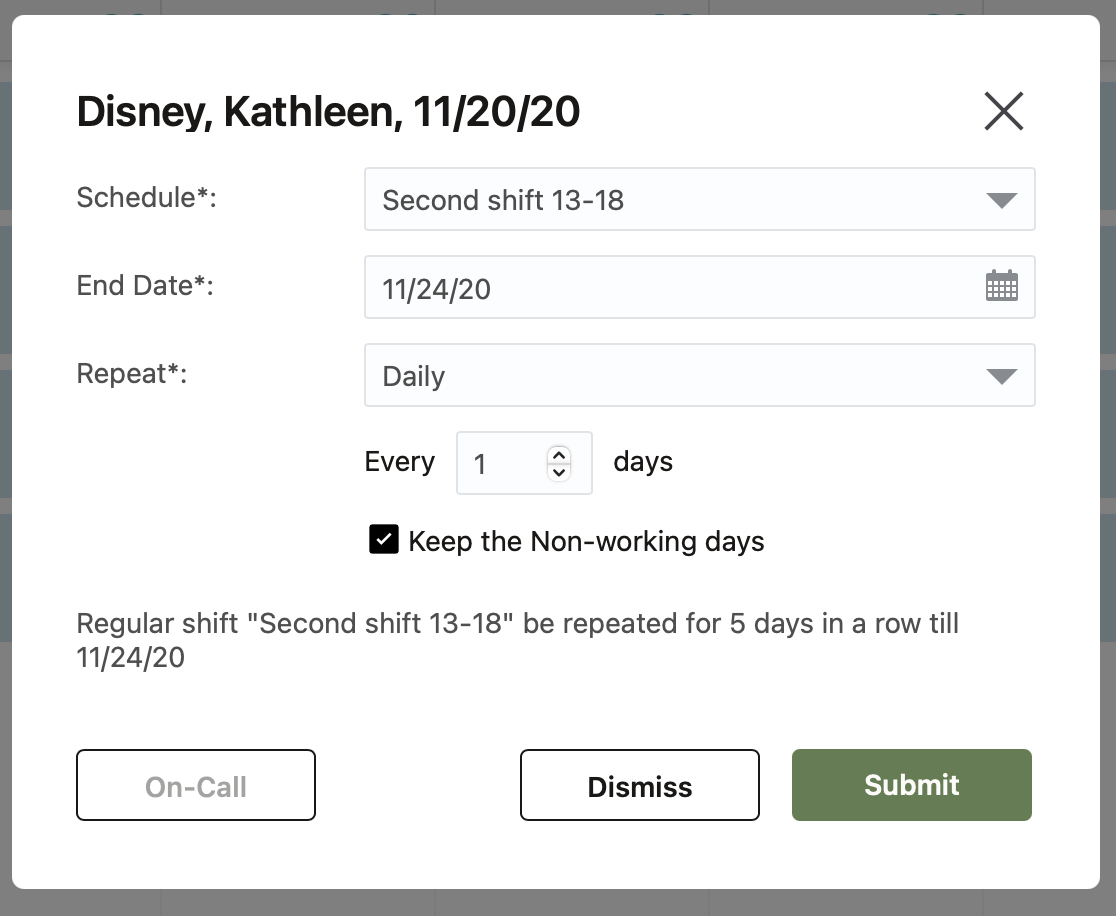Decrease the Every days value by one
The height and width of the screenshot is (916, 1116).
559,471
